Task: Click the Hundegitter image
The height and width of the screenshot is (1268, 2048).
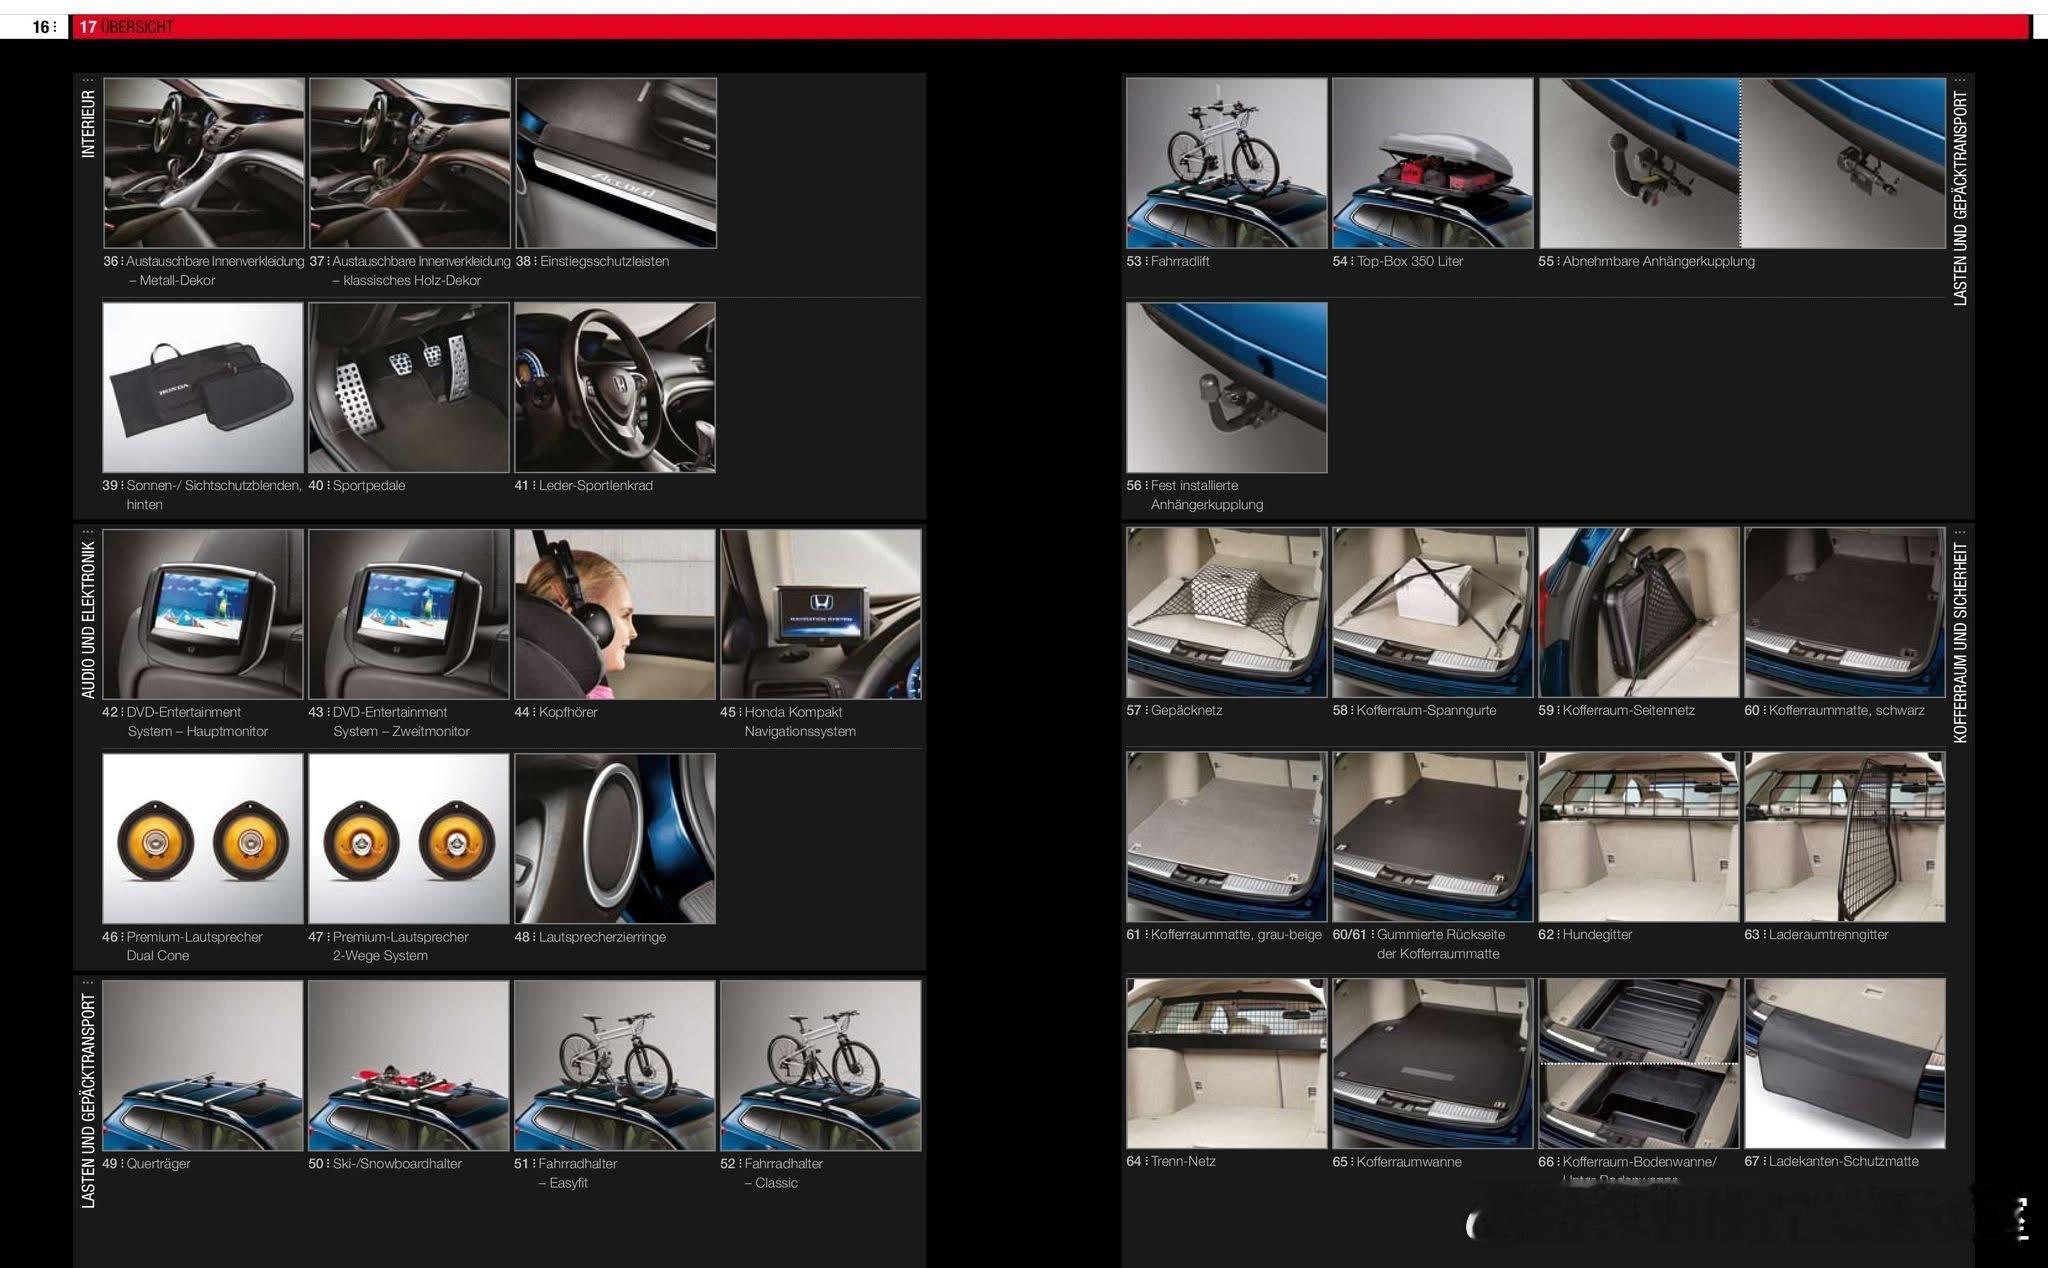Action: pyautogui.click(x=1638, y=837)
